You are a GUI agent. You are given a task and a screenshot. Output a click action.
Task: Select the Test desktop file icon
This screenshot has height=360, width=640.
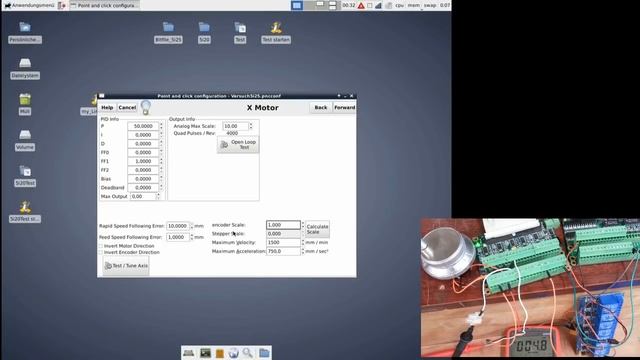click(x=240, y=27)
